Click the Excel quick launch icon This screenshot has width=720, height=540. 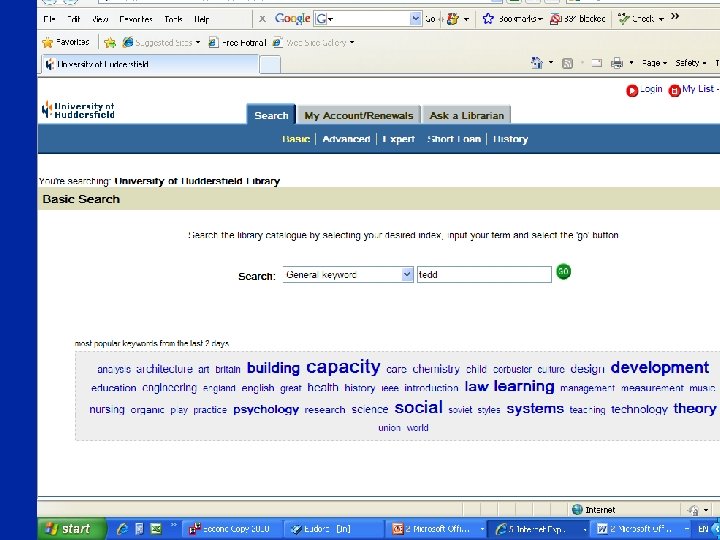[x=156, y=529]
